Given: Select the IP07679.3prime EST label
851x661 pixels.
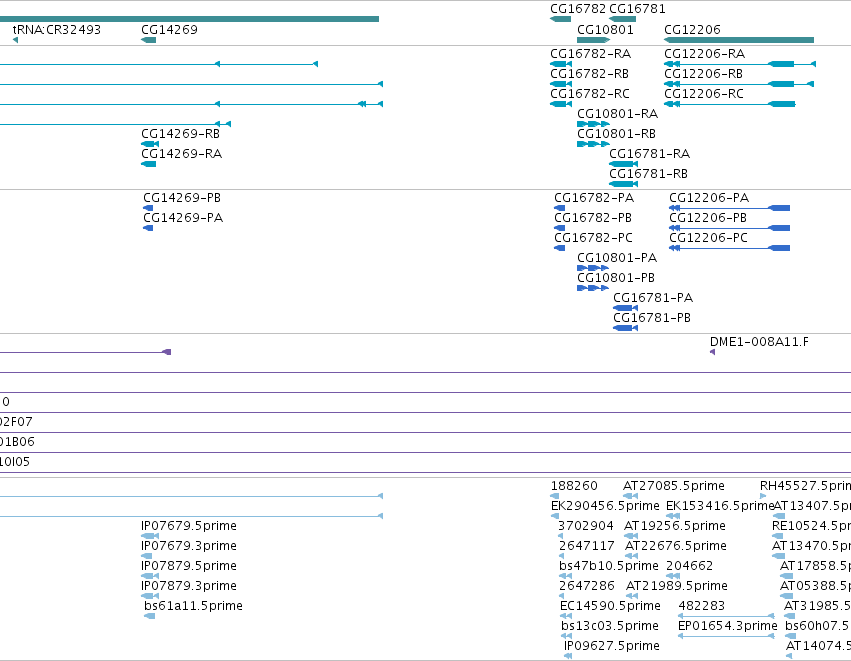Looking at the screenshot, I should pyautogui.click(x=189, y=546).
